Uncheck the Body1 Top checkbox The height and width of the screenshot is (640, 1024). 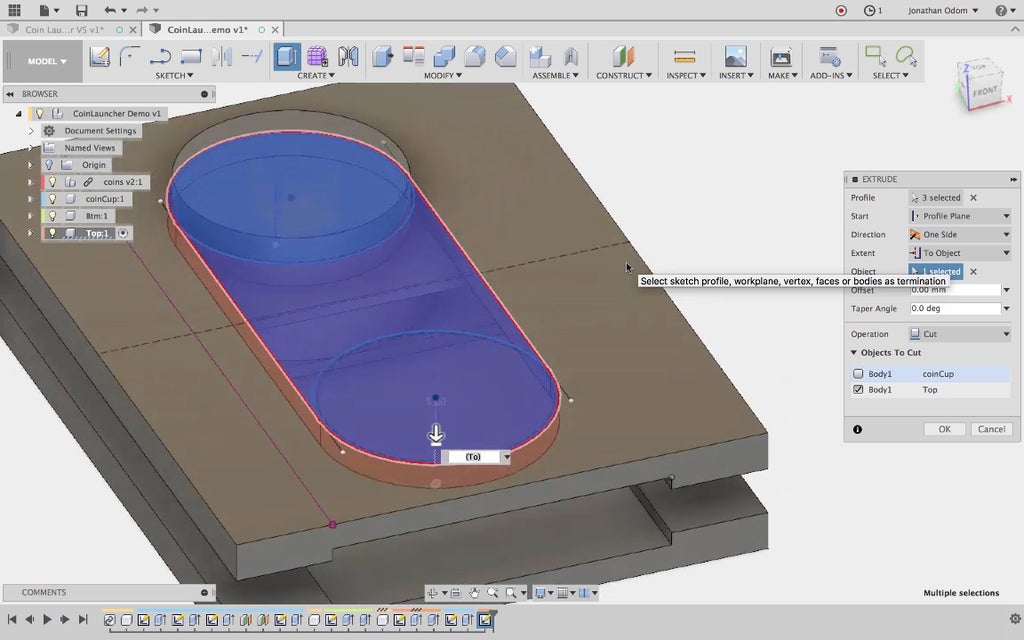(x=858, y=390)
